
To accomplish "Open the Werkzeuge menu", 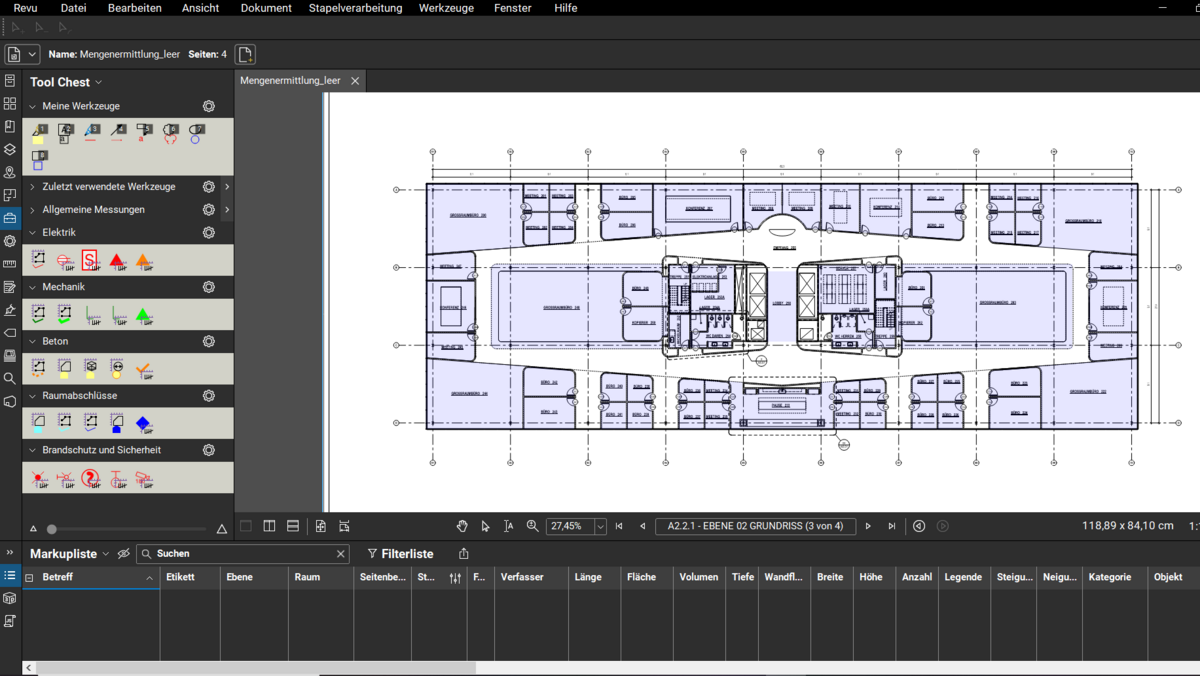I will [x=446, y=8].
